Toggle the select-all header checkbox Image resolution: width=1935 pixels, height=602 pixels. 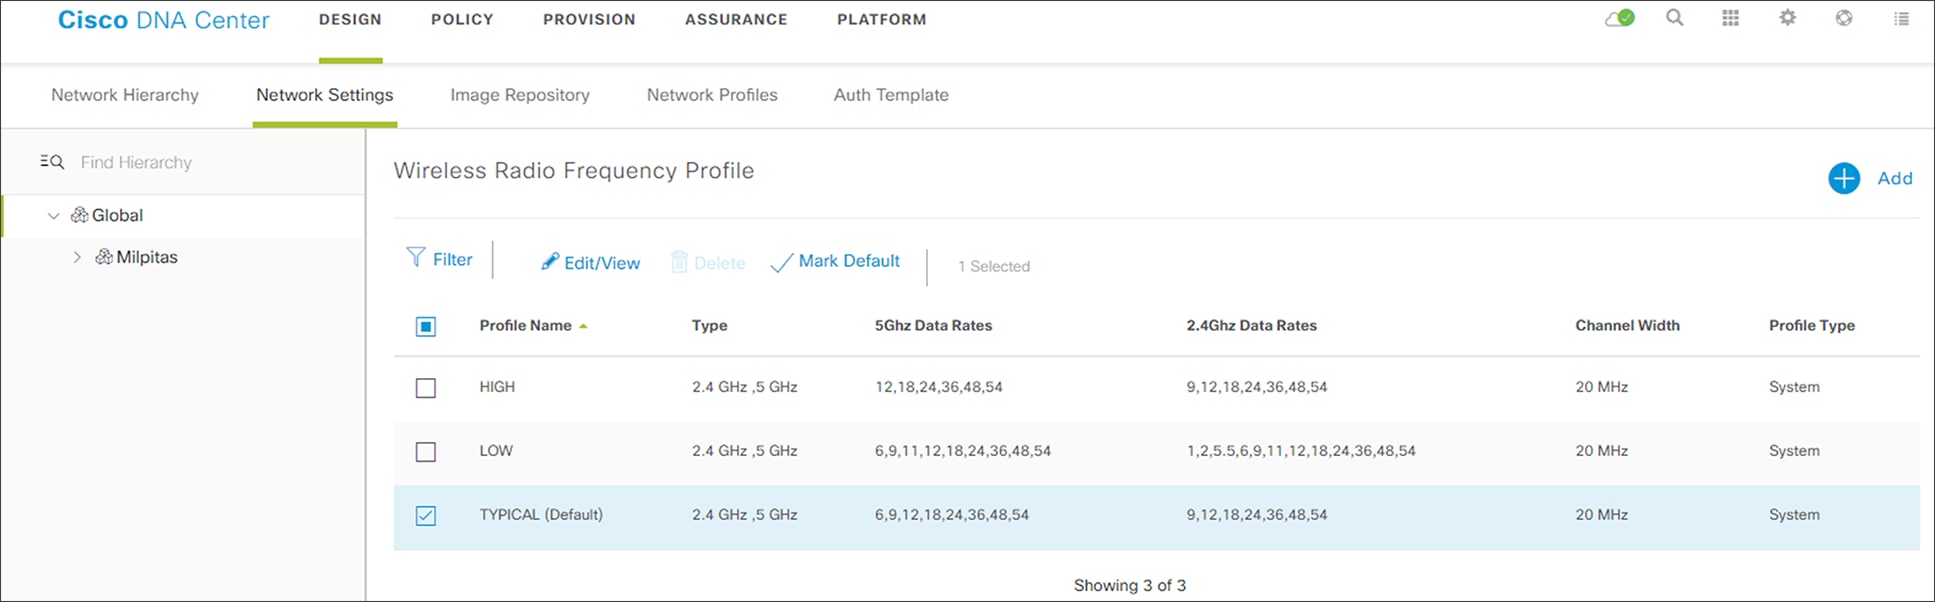[x=426, y=327]
